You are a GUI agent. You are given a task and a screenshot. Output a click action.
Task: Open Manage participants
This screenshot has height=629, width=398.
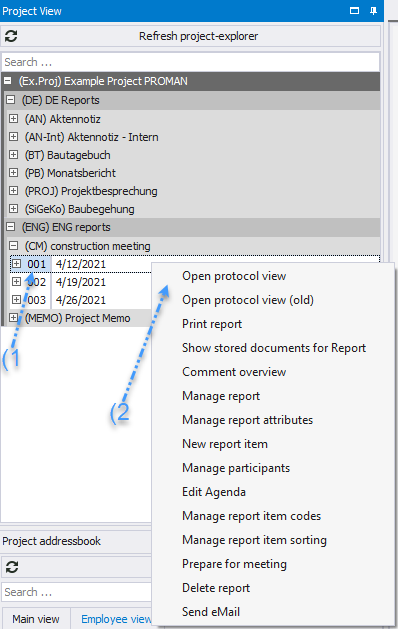pyautogui.click(x=236, y=468)
